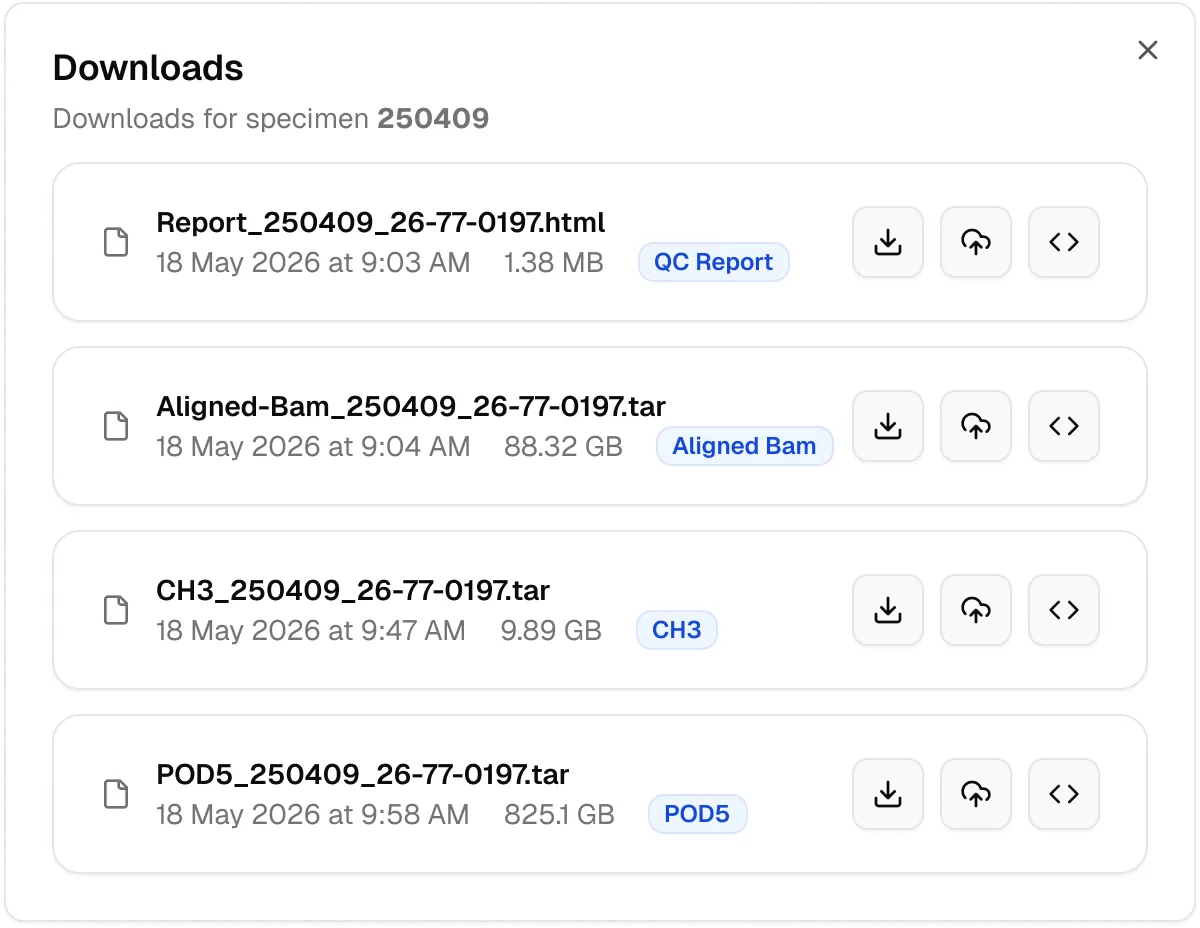This screenshot has width=1200, height=928.
Task: Upload Aligned-Bam tar to cloud
Action: (975, 426)
